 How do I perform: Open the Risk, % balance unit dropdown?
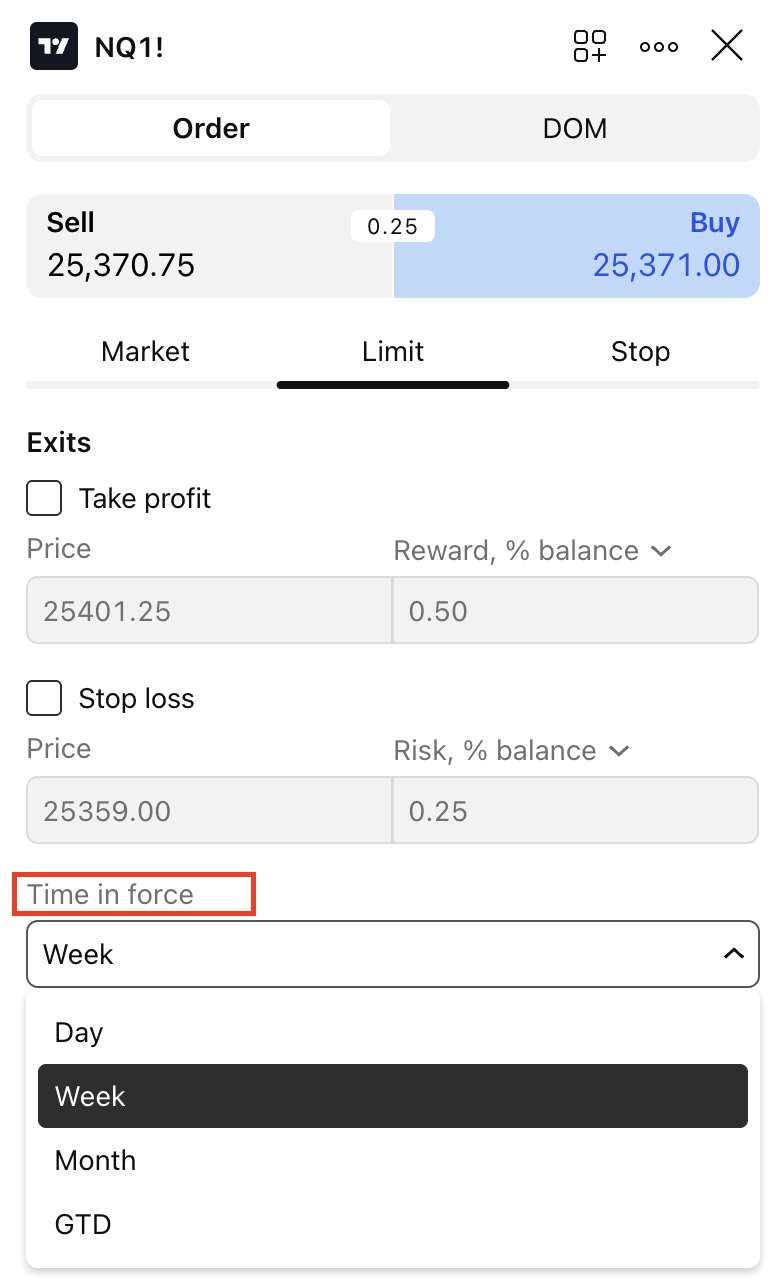tap(512, 751)
